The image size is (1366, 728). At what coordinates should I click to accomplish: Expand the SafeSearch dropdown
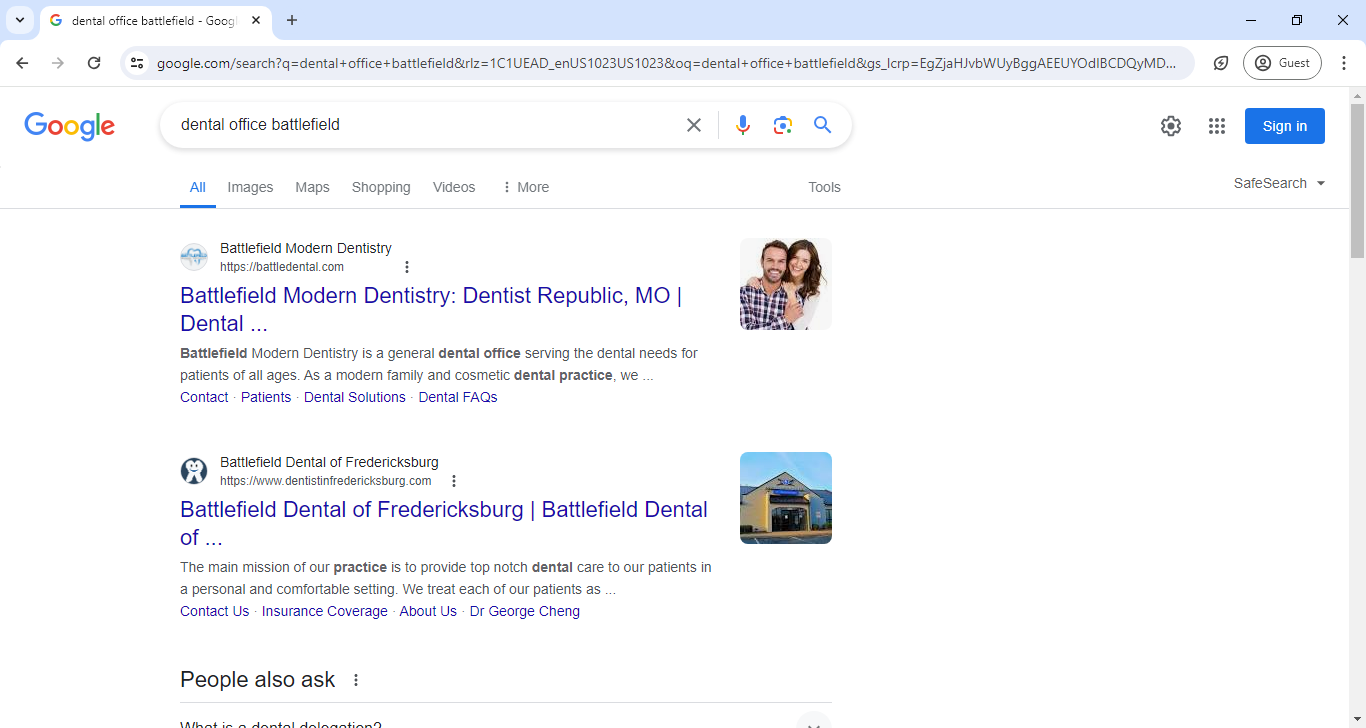coord(1279,183)
